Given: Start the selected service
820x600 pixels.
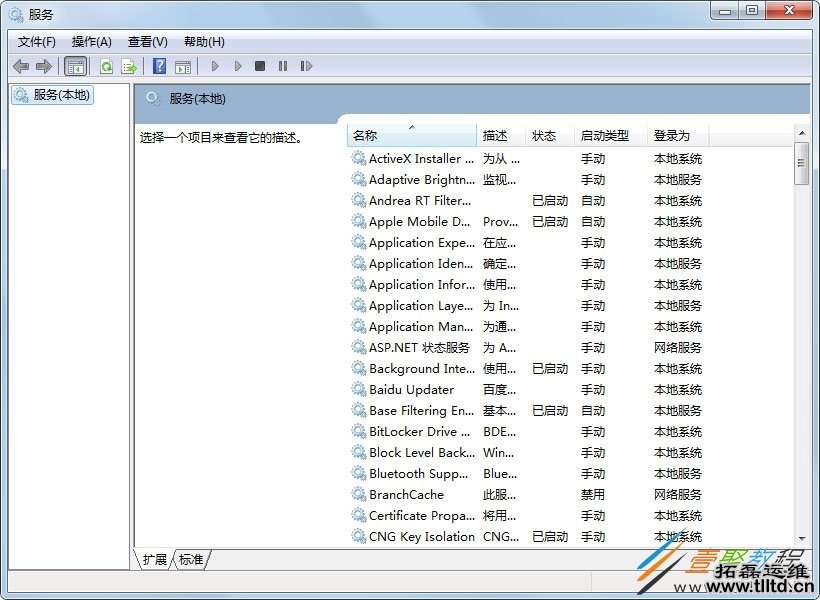Looking at the screenshot, I should click(x=214, y=65).
